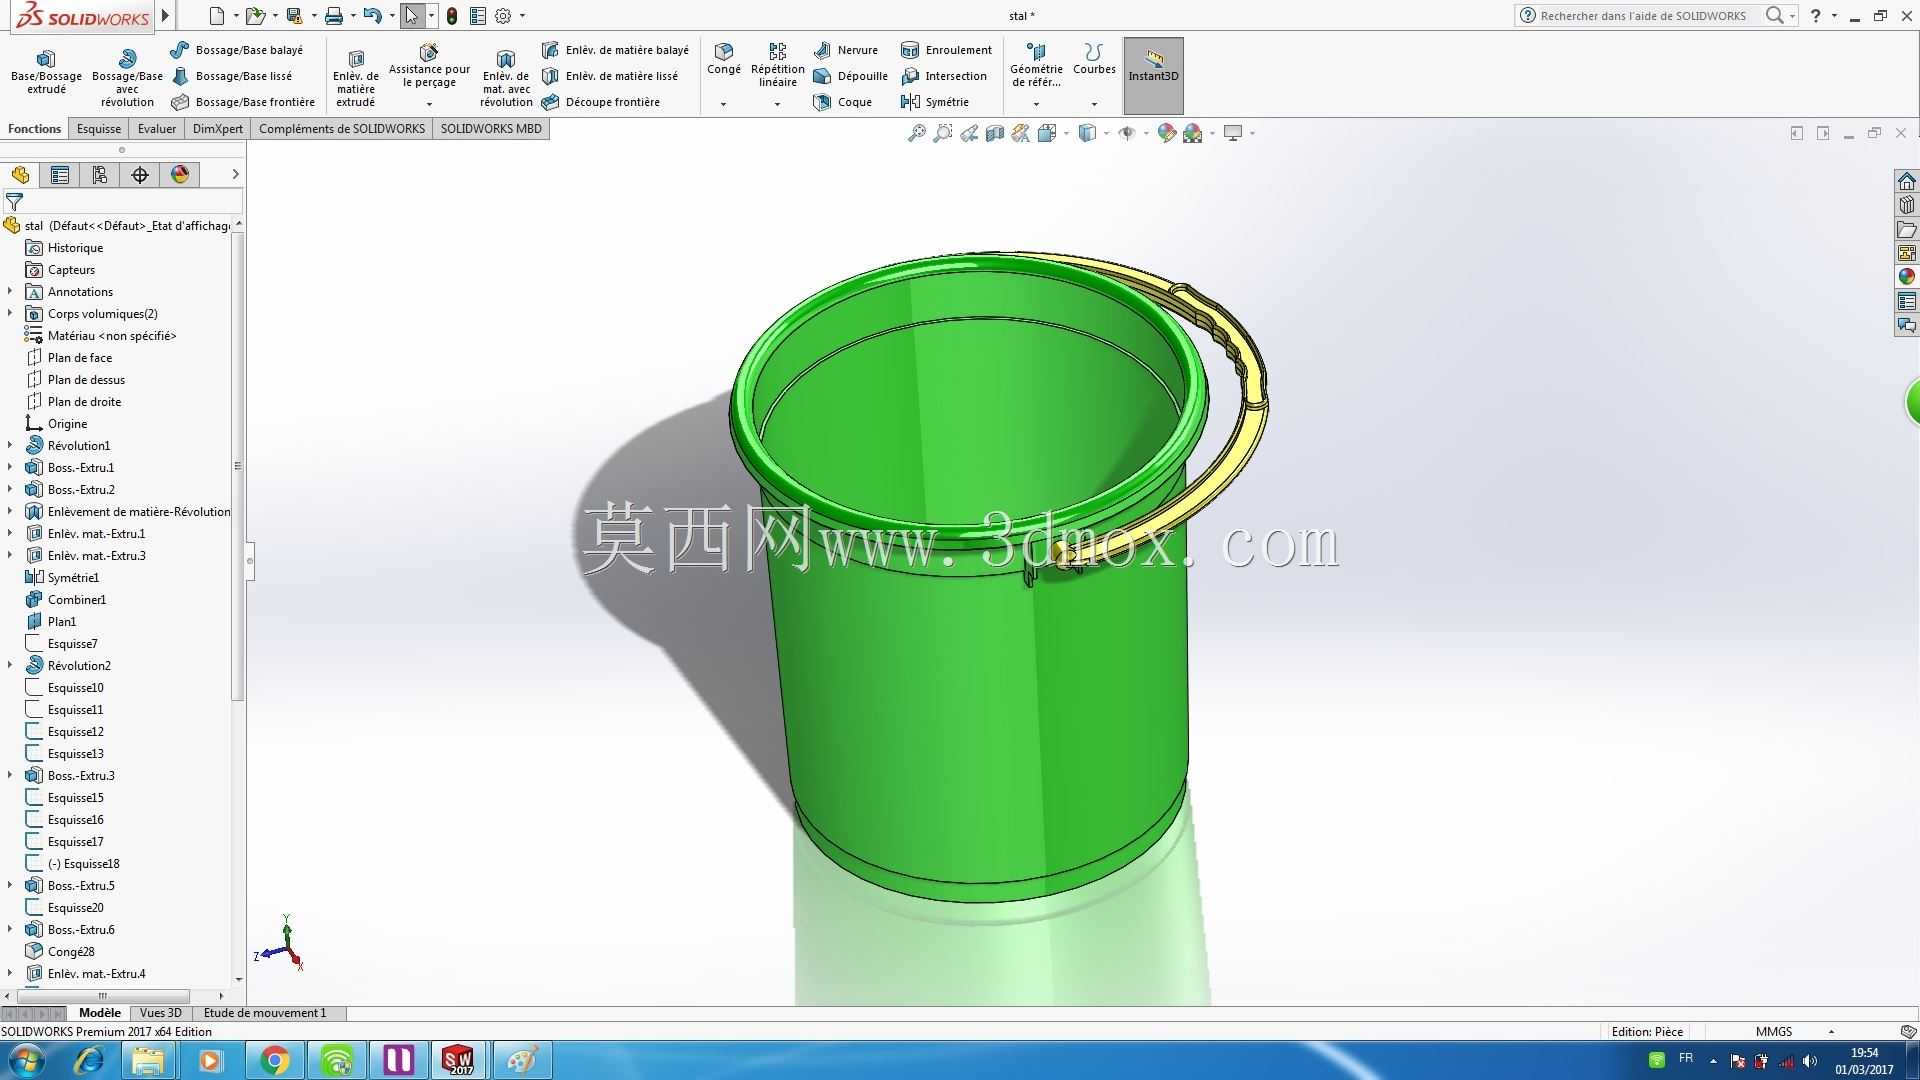
Task: Choose Enlèv. de matière lissé
Action: [x=610, y=76]
